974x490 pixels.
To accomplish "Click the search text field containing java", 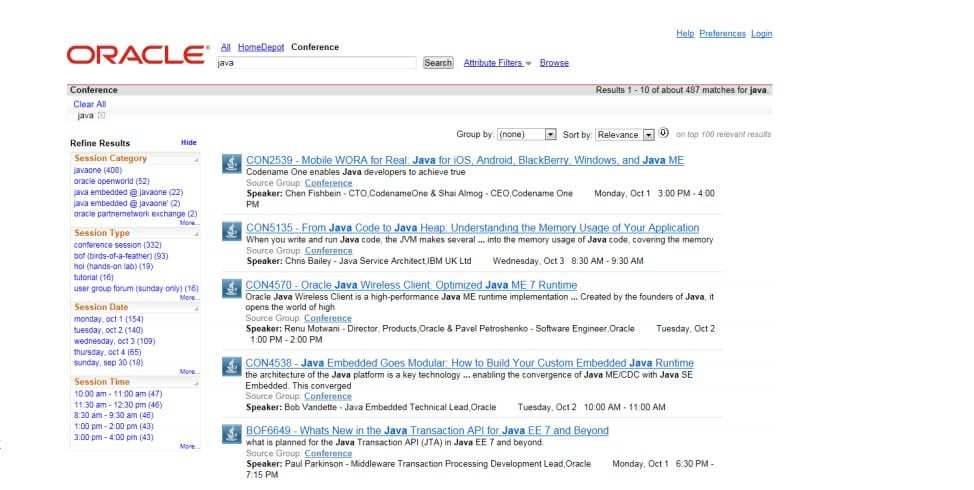I will (x=316, y=63).
